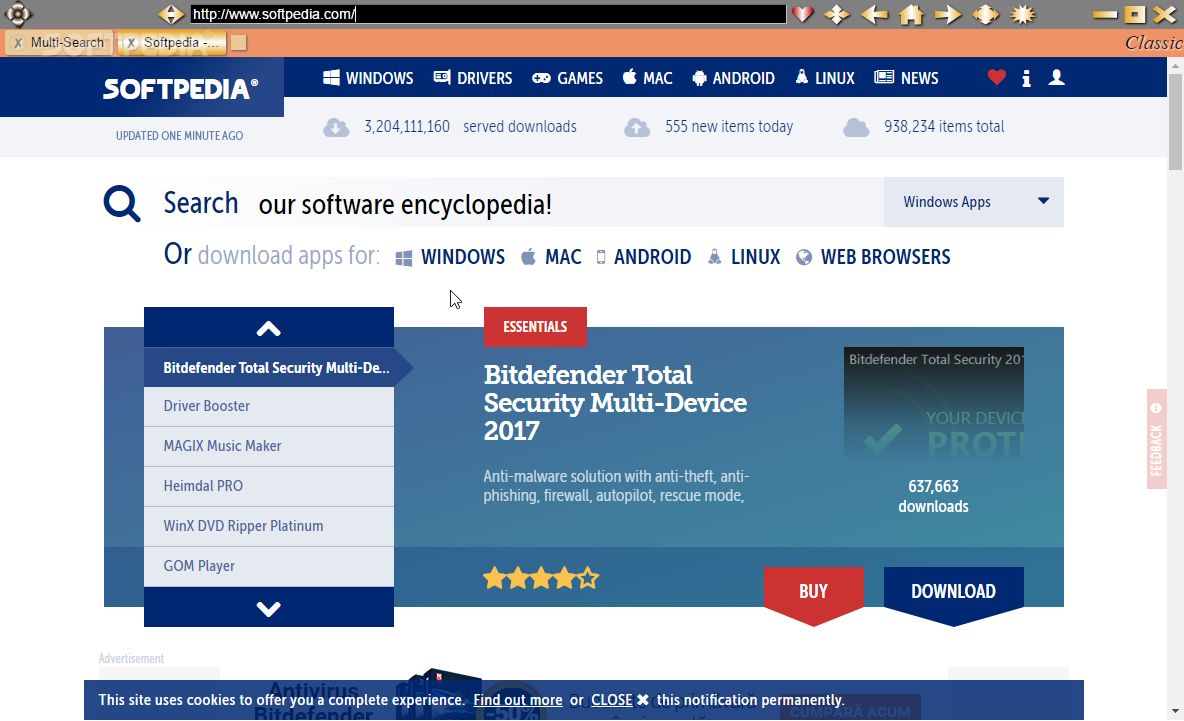The image size is (1184, 721).
Task: Download apps for Linux link
Action: (x=744, y=257)
